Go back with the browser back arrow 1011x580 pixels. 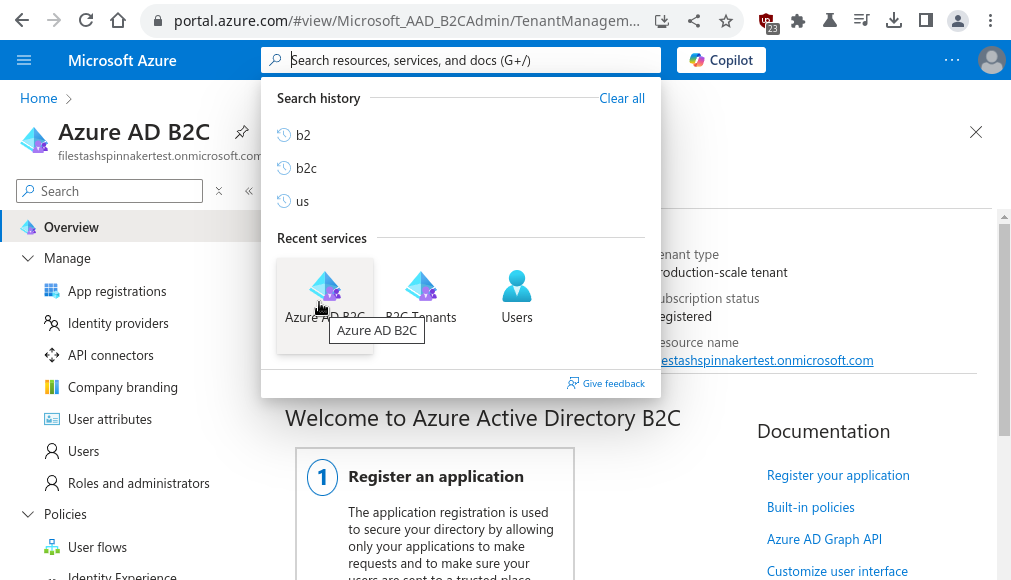(22, 21)
